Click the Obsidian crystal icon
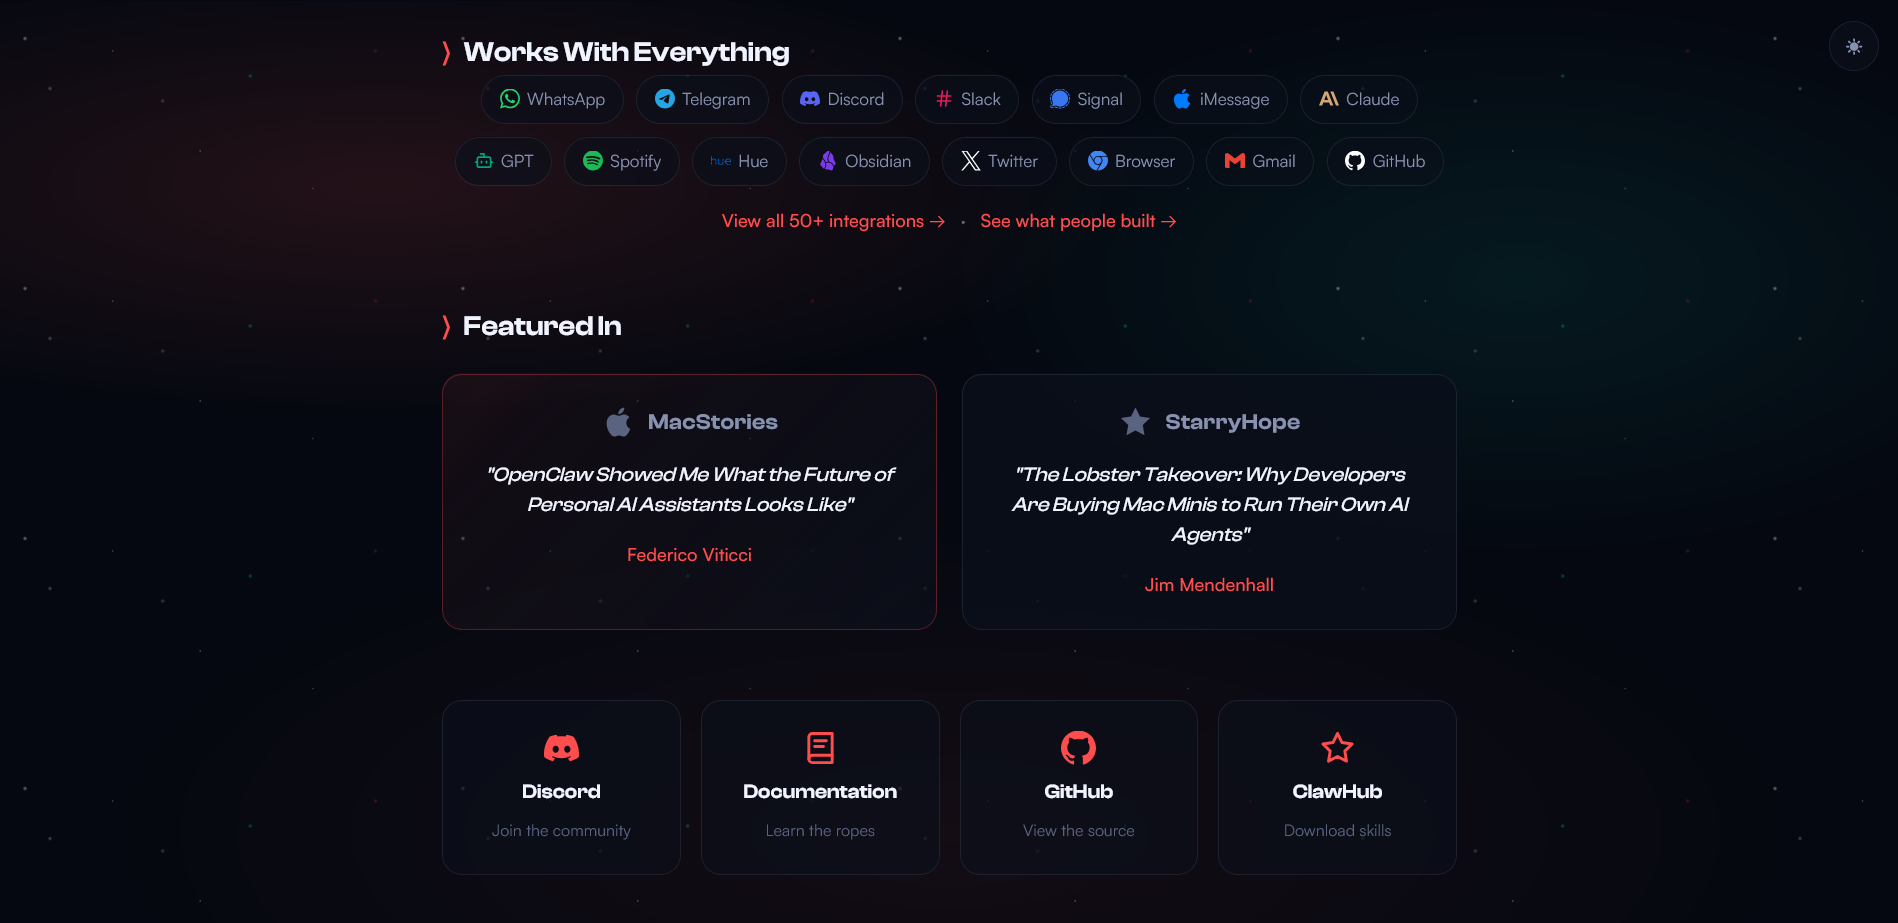The image size is (1898, 923). tap(828, 161)
